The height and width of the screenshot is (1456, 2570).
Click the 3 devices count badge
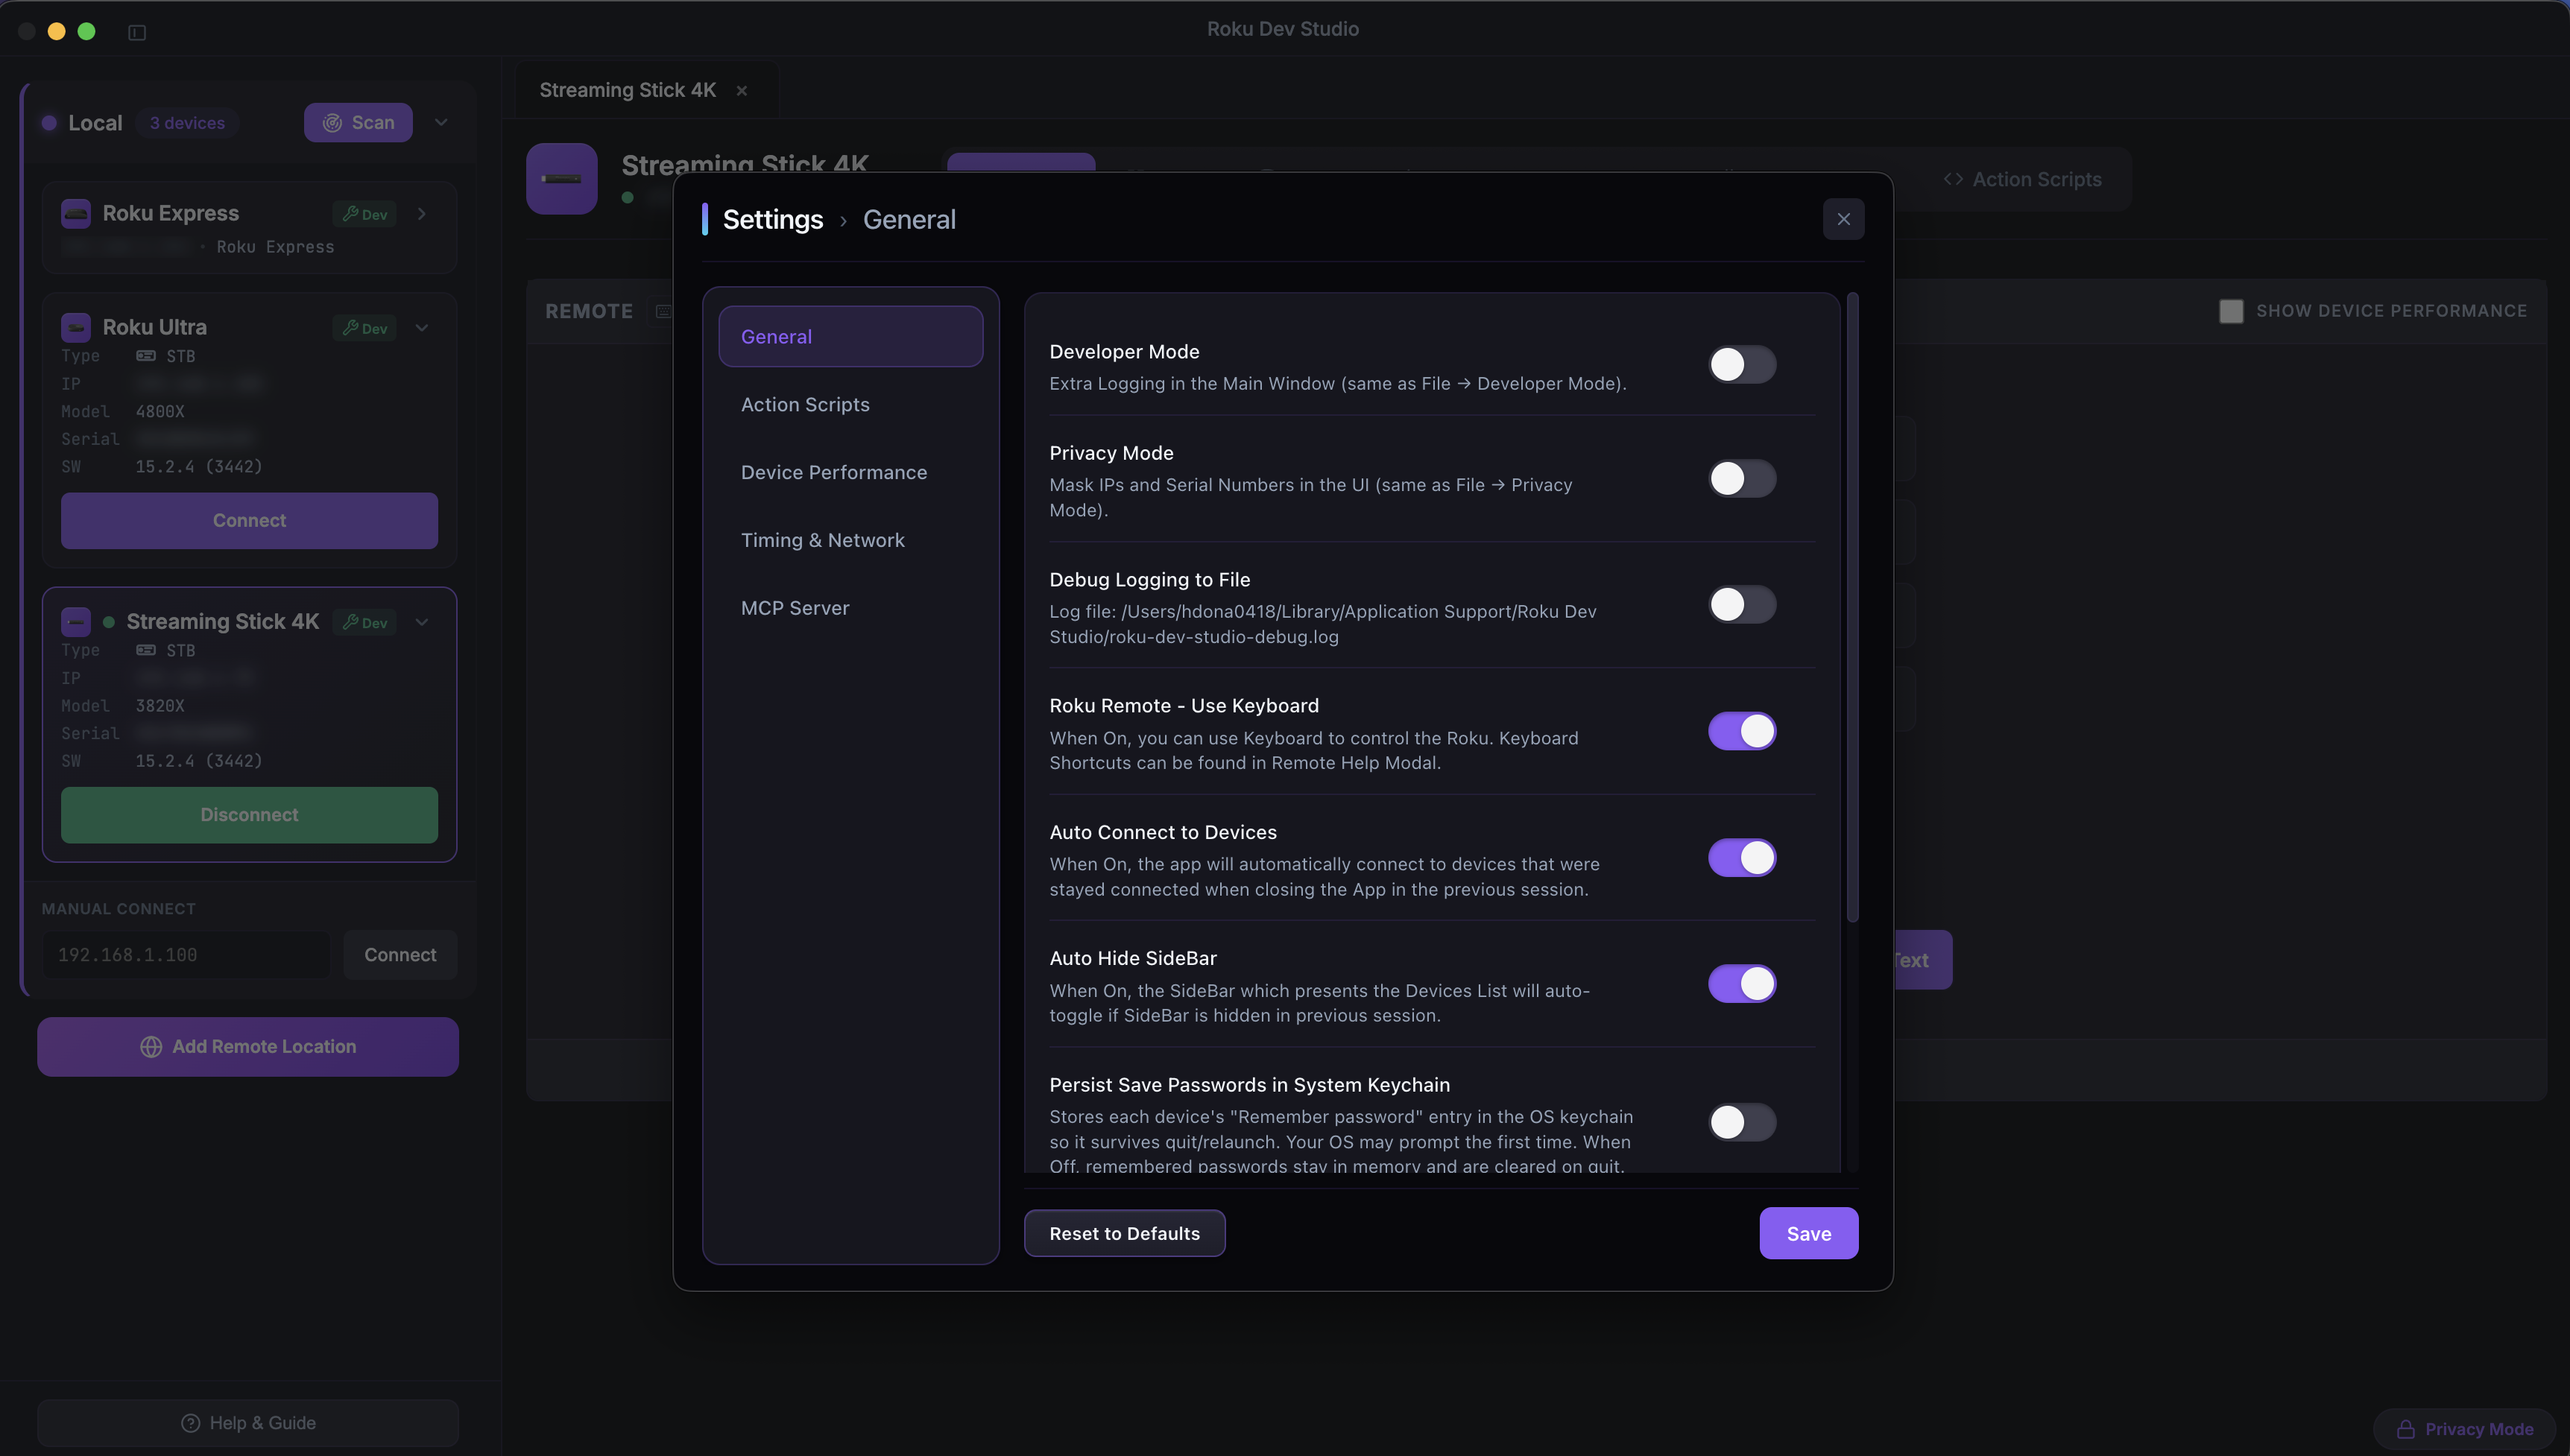[187, 123]
